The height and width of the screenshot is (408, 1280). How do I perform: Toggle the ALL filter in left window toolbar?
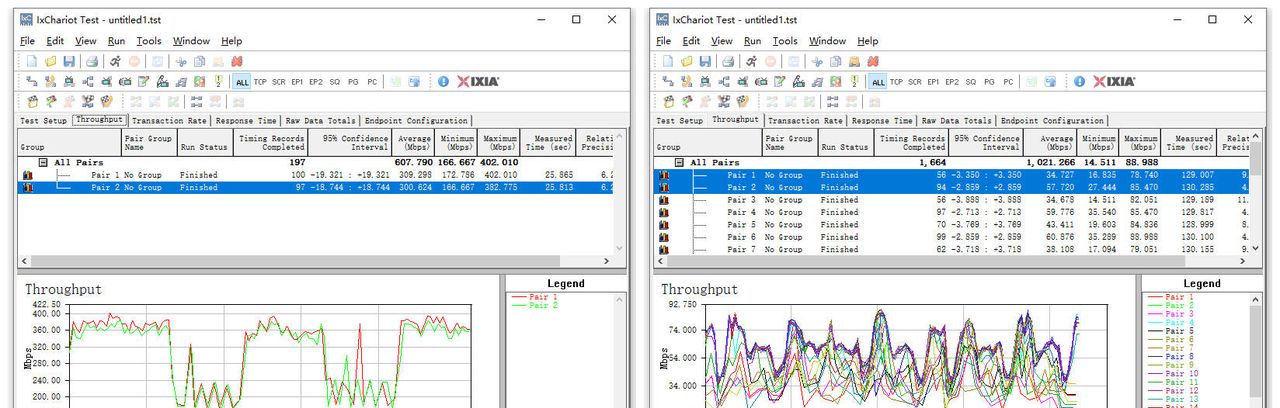(242, 82)
